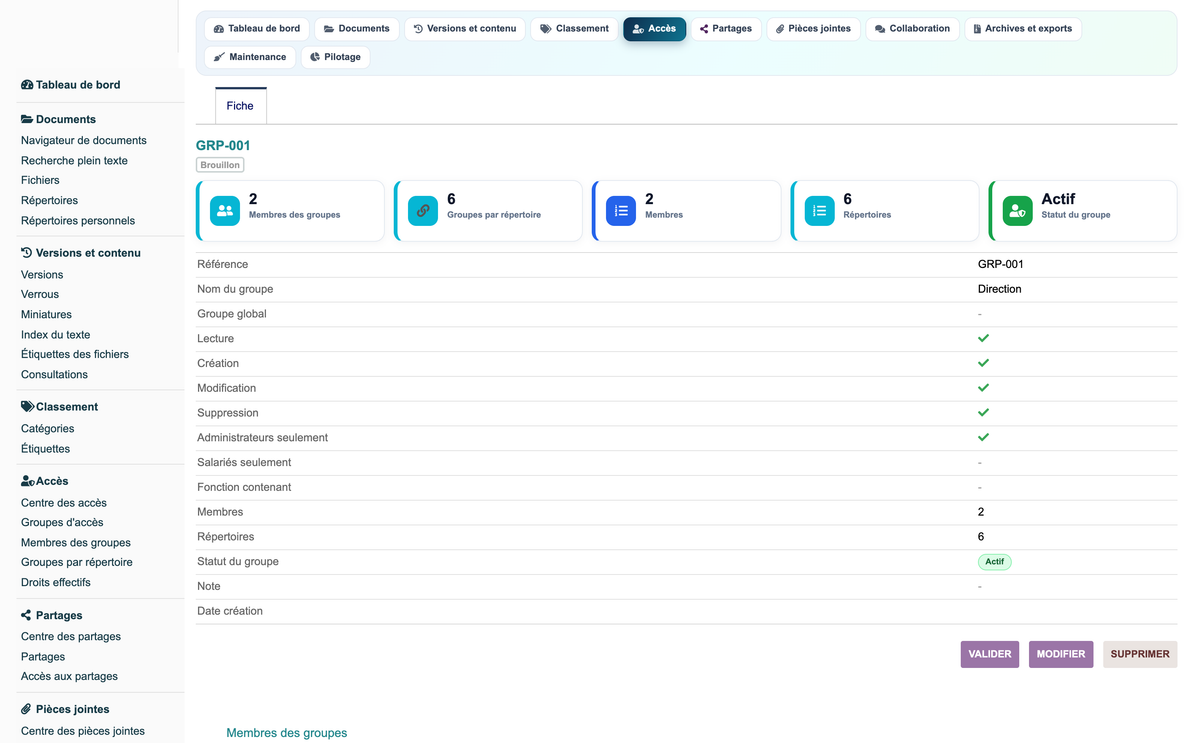Open Centre des partages link
The width and height of the screenshot is (1200, 743).
point(71,637)
